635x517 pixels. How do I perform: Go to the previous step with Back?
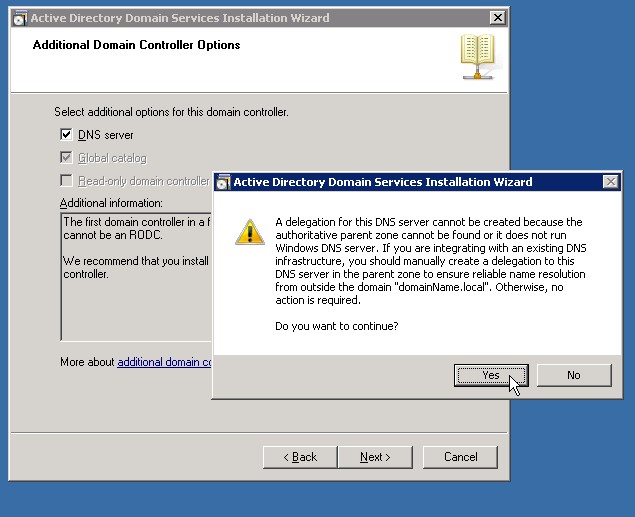click(x=300, y=457)
